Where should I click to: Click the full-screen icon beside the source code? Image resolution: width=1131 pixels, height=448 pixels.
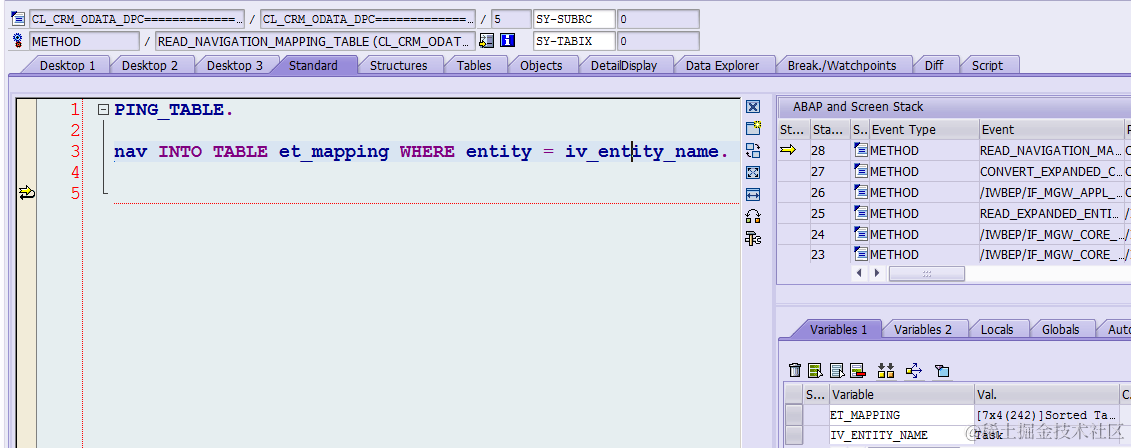pos(753,172)
